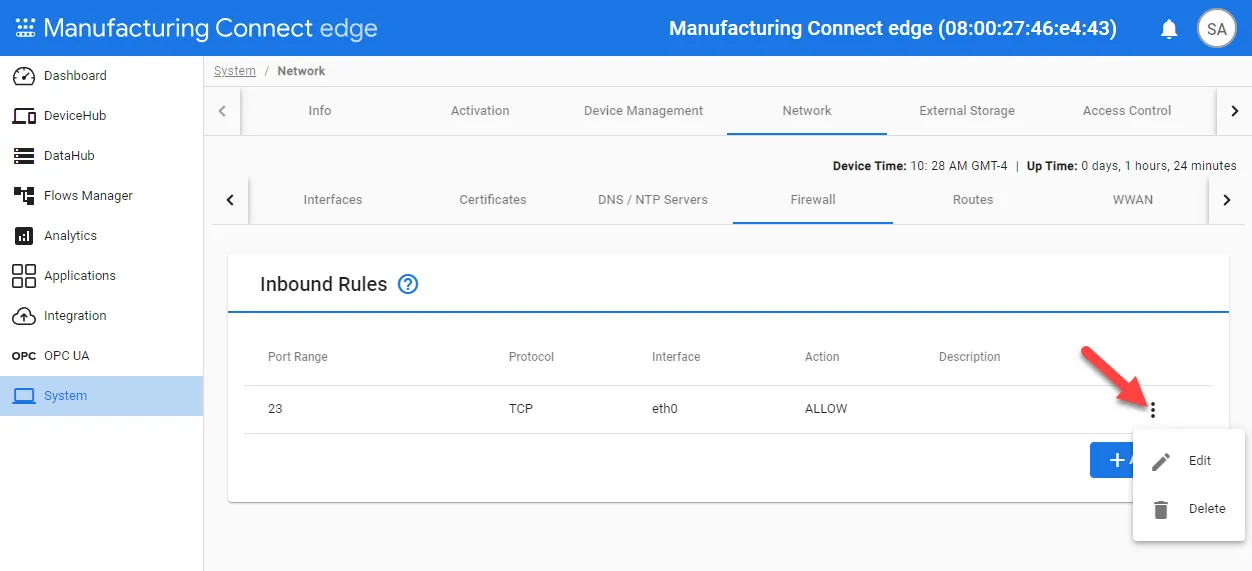Open OPC UA from sidebar
The height and width of the screenshot is (571, 1252).
click(101, 356)
